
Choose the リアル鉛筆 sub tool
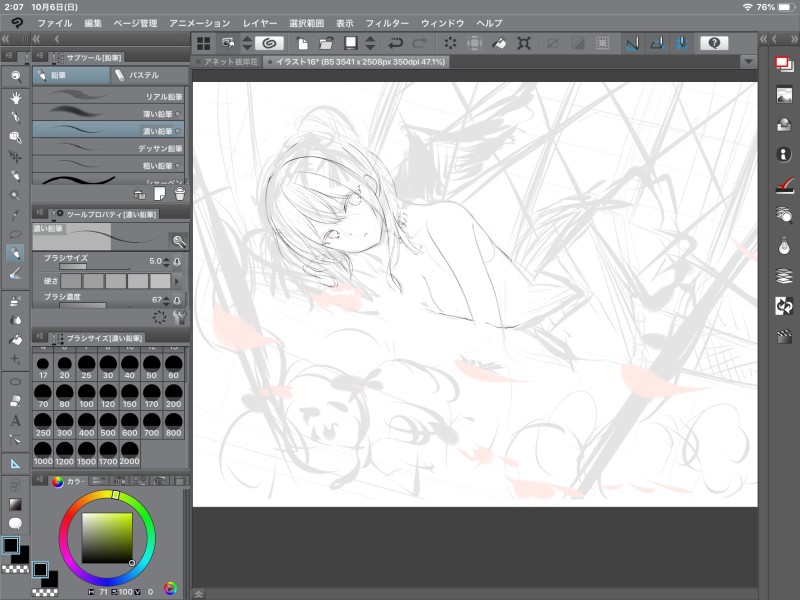[x=108, y=96]
